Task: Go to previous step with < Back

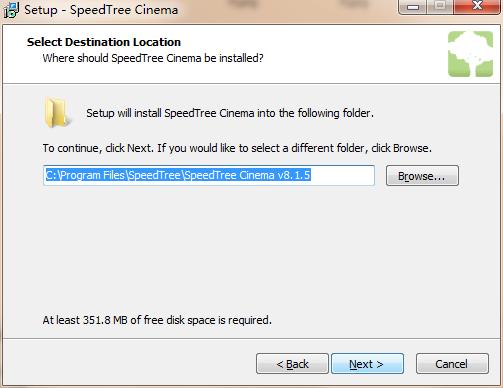Action: click(292, 364)
